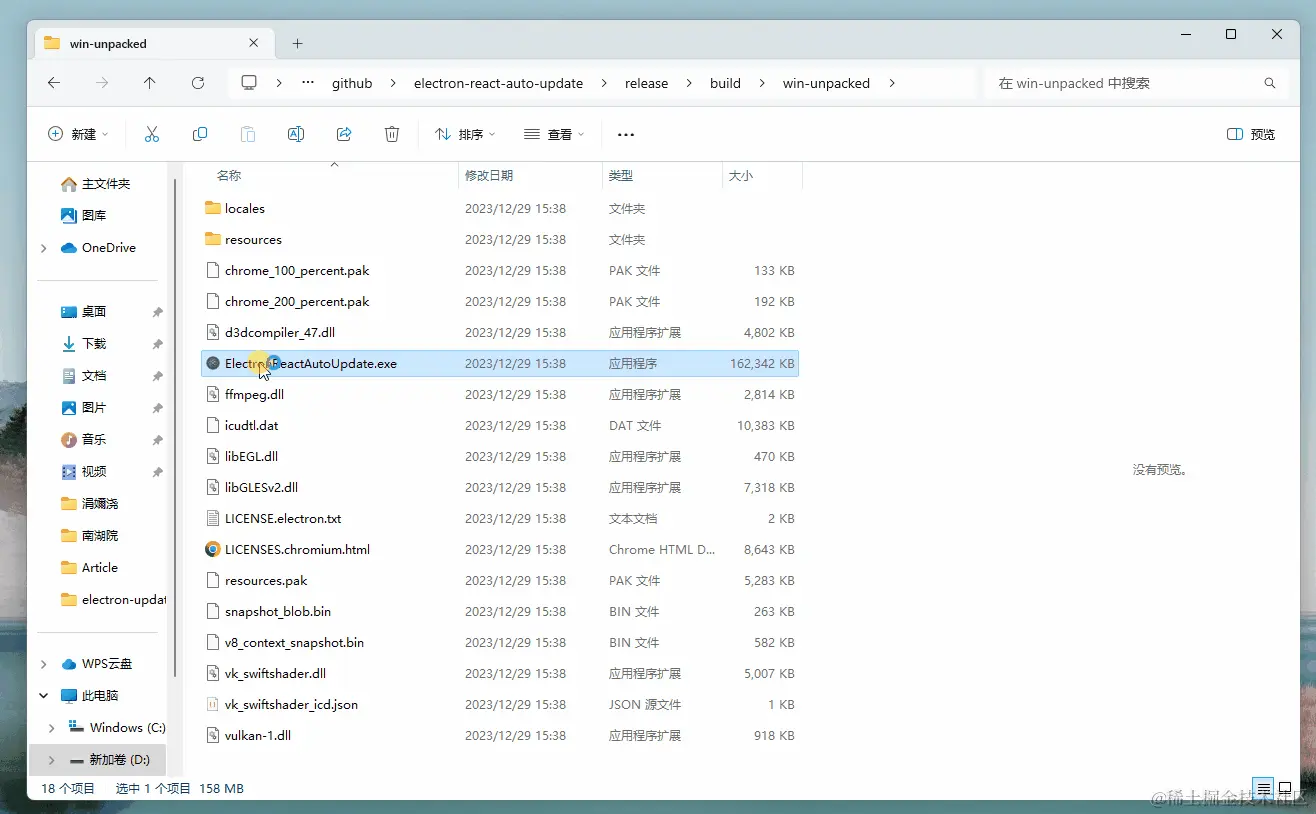Screen dimensions: 1316x814
Task: Switch to large icons view in status bar
Action: 1287,788
